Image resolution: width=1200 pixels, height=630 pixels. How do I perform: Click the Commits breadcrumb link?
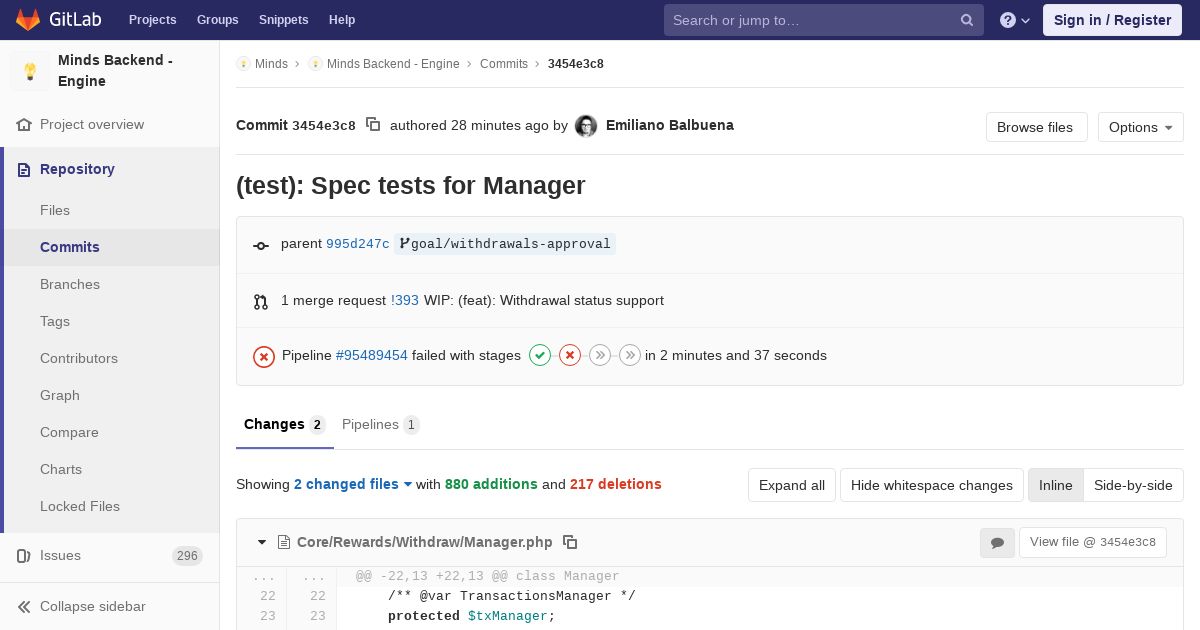504,64
